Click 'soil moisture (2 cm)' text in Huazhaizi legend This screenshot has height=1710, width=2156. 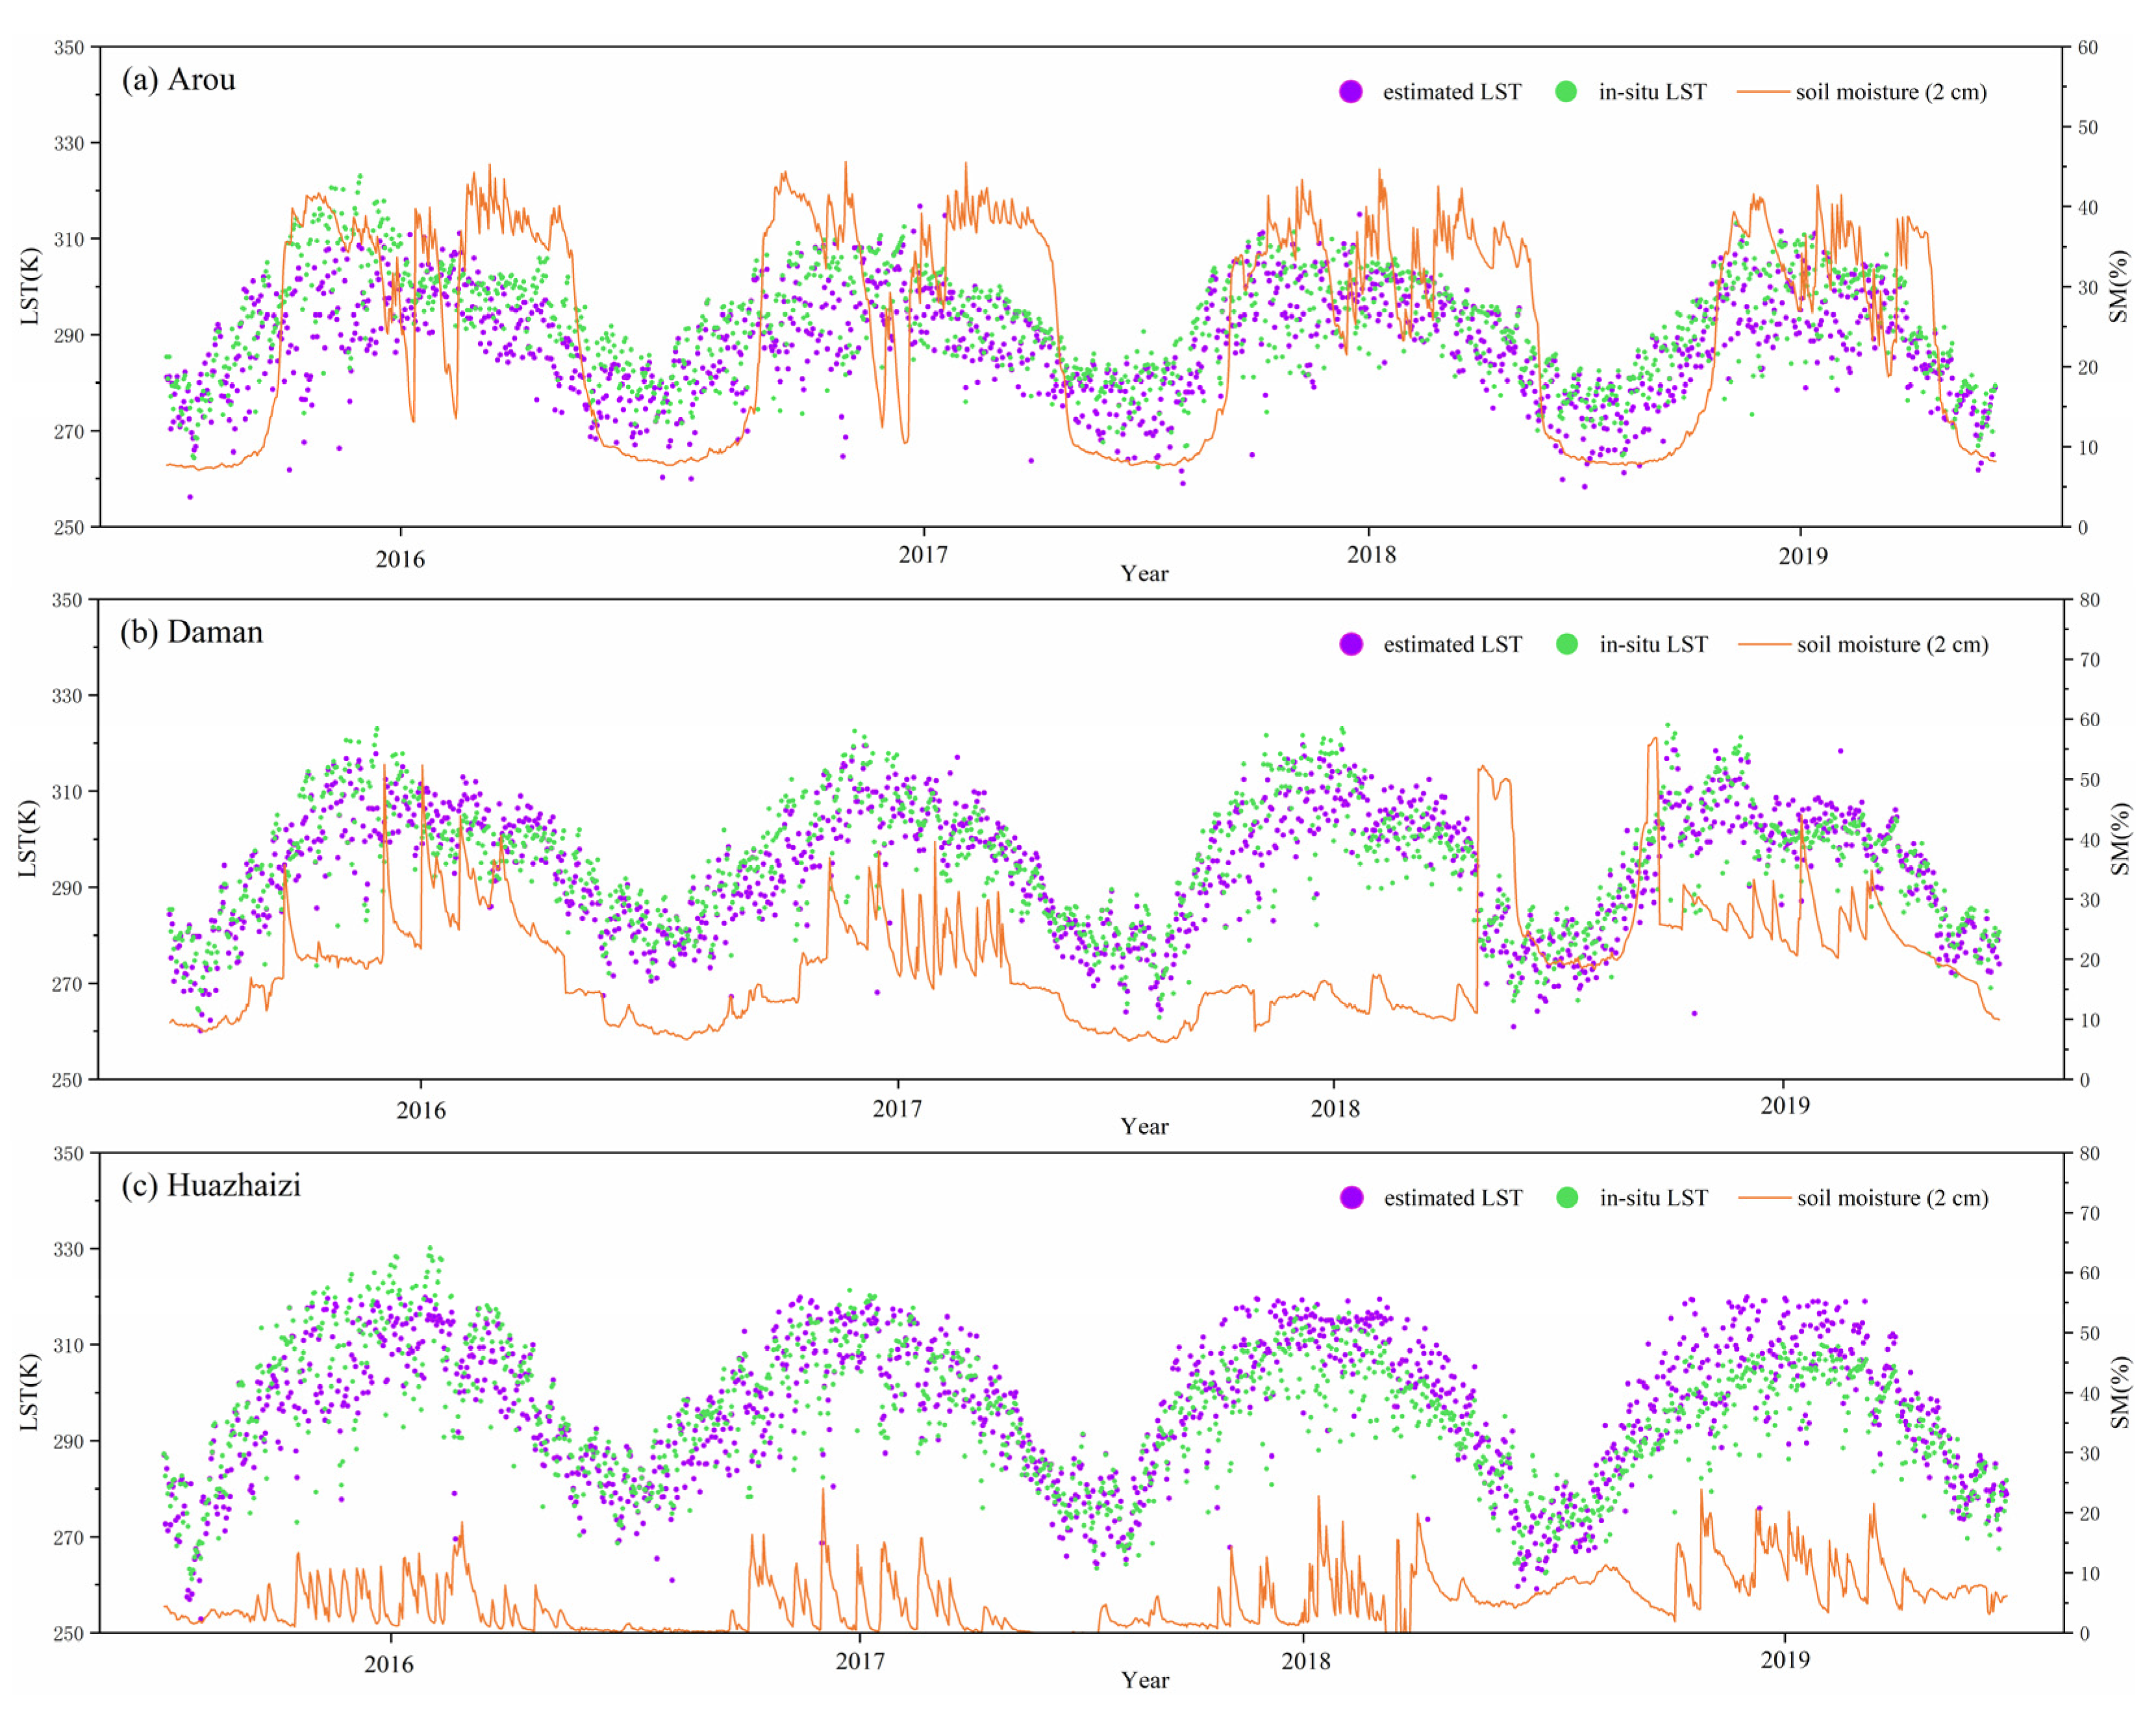pyautogui.click(x=1892, y=1197)
